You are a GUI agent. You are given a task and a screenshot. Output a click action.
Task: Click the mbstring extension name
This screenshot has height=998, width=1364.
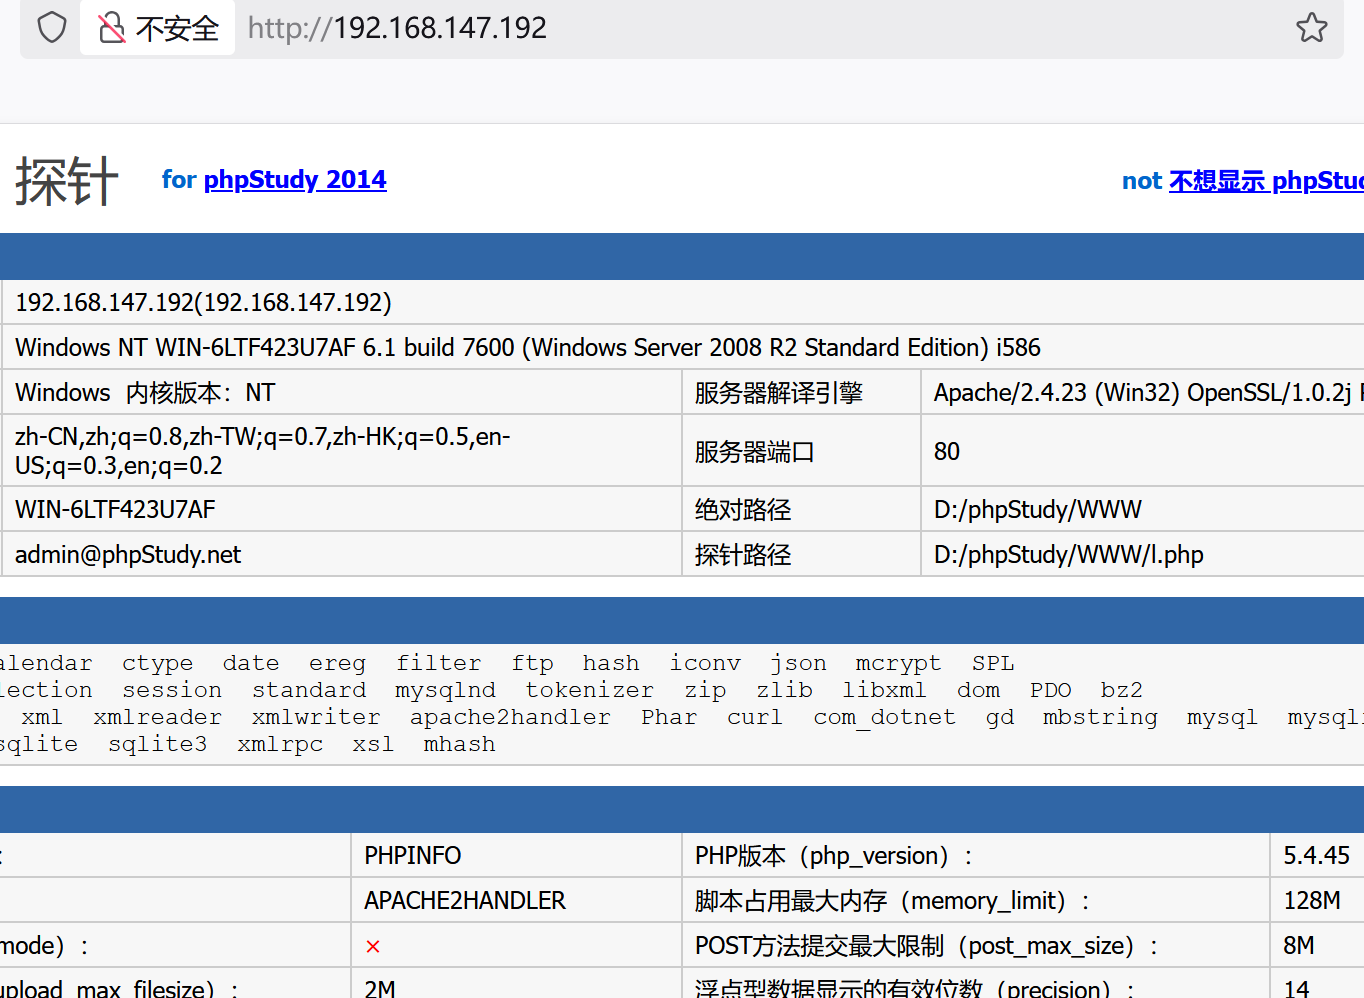pyautogui.click(x=1100, y=717)
